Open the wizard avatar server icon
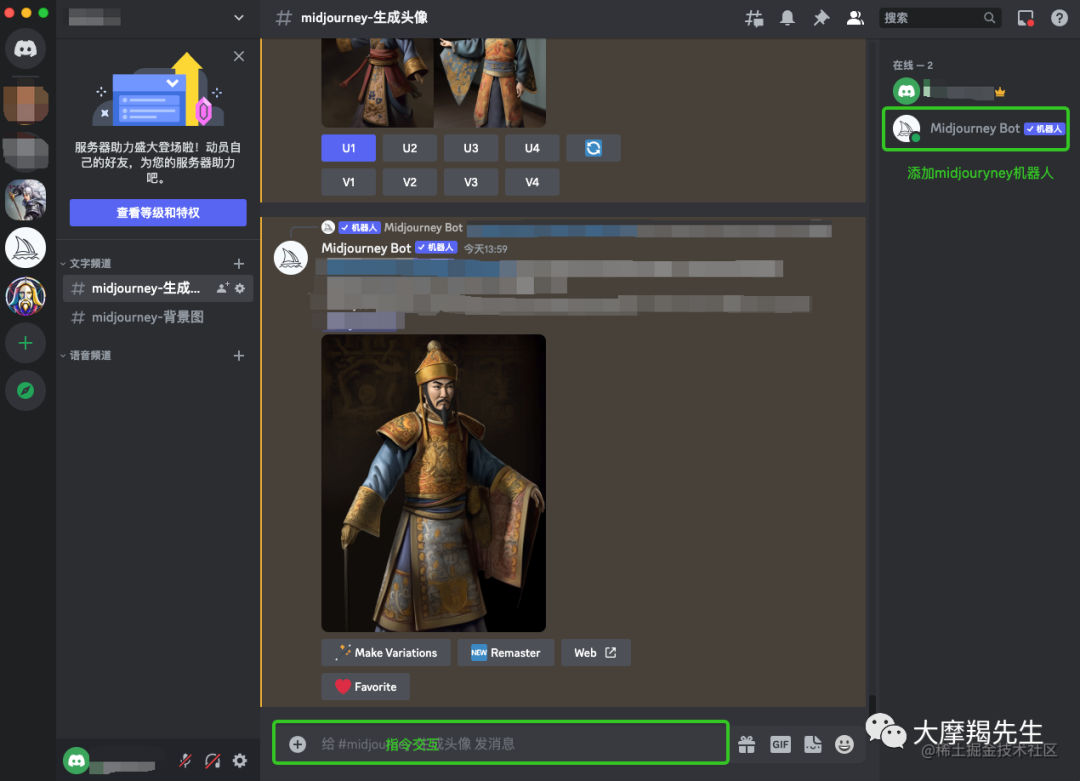Viewport: 1080px width, 781px height. (x=25, y=297)
